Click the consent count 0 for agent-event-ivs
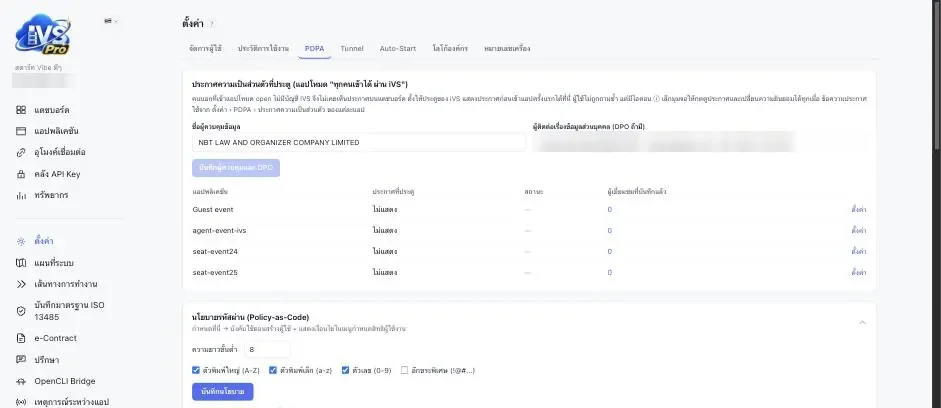The width and height of the screenshot is (941, 408). [610, 230]
